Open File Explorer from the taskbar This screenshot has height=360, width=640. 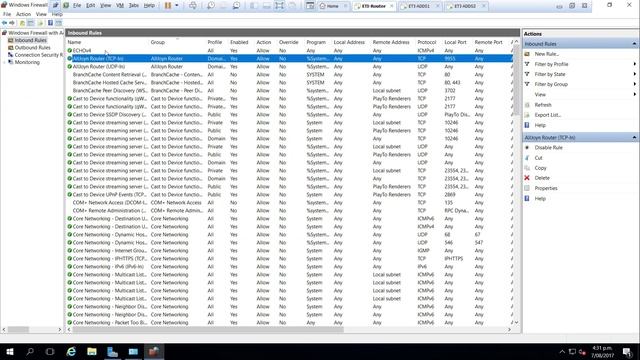point(92,351)
